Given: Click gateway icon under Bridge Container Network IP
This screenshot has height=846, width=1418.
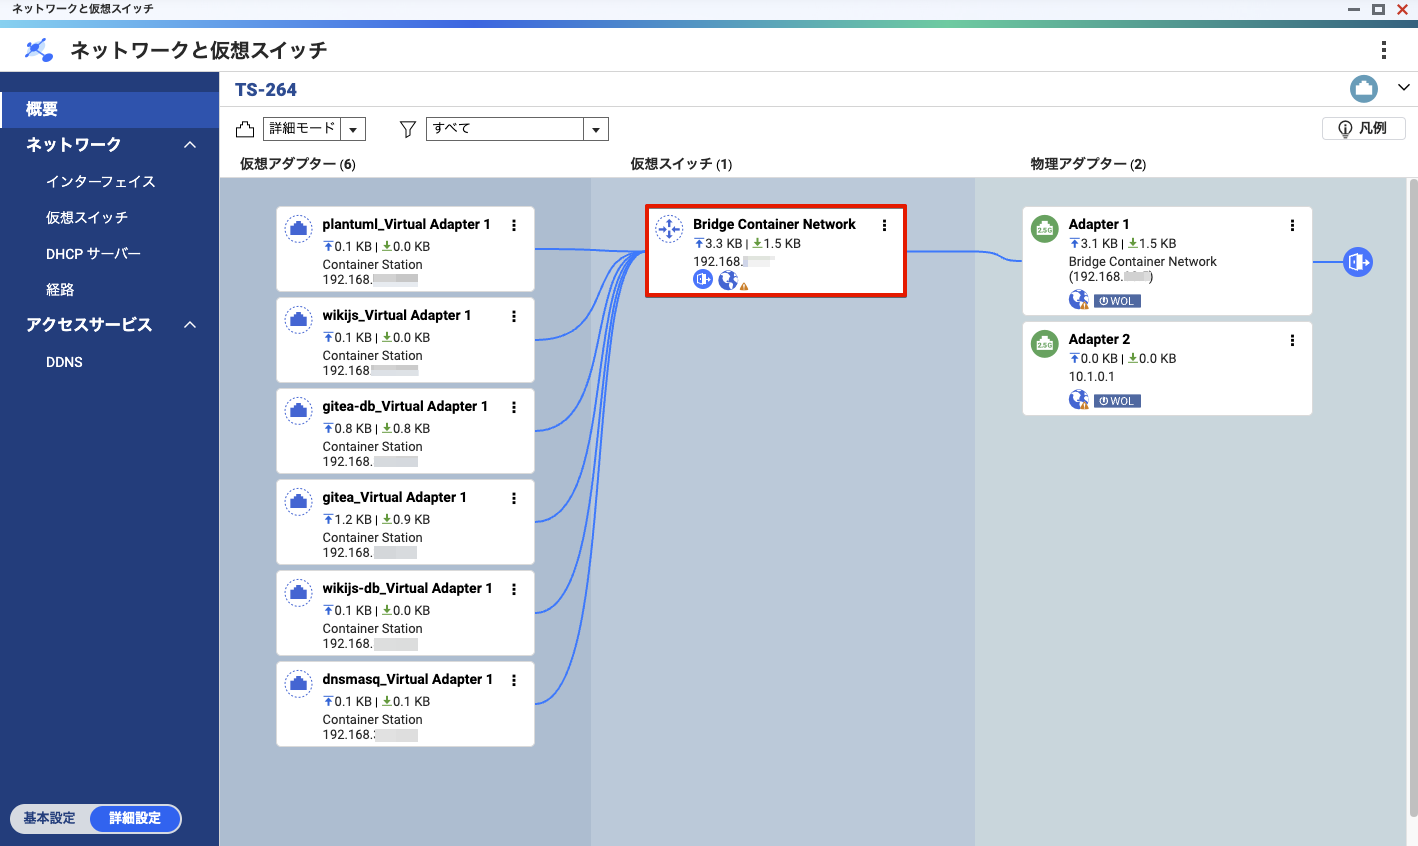Looking at the screenshot, I should tap(703, 280).
